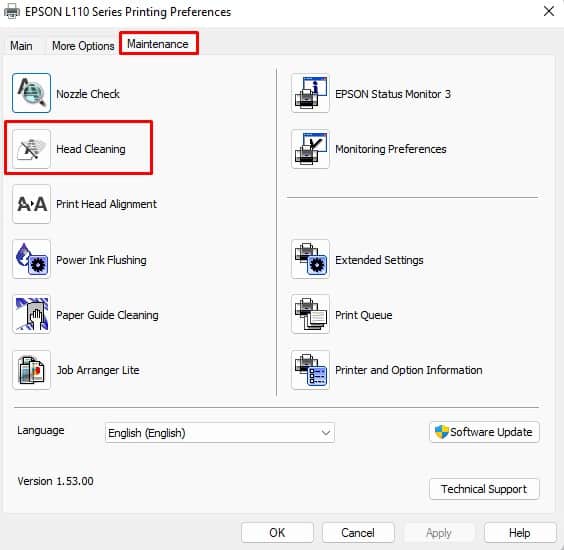This screenshot has width=564, height=550.
Task: Click the Language field label
Action: pyautogui.click(x=41, y=430)
